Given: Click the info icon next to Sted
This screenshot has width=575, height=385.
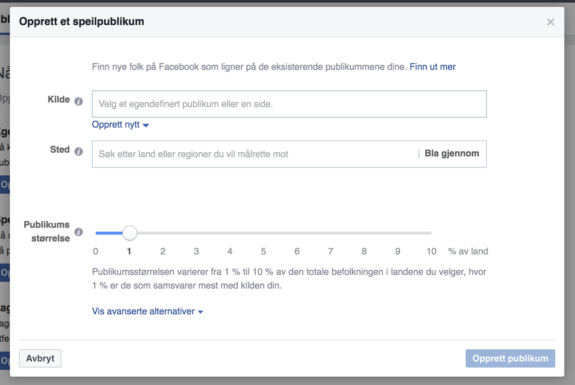Looking at the screenshot, I should [78, 151].
